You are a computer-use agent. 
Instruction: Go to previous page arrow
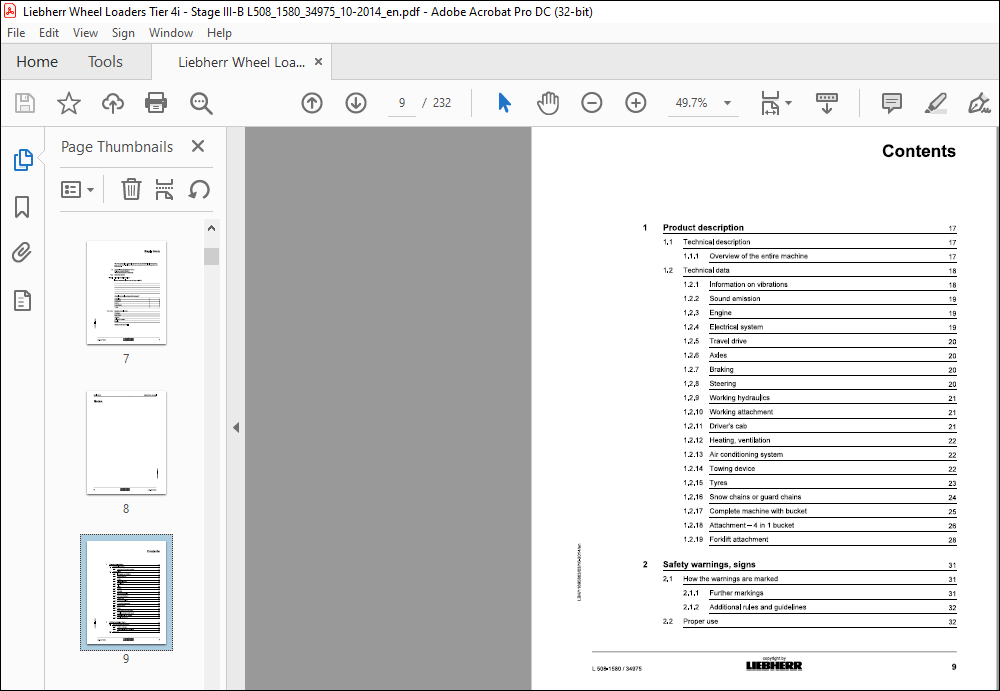312,103
